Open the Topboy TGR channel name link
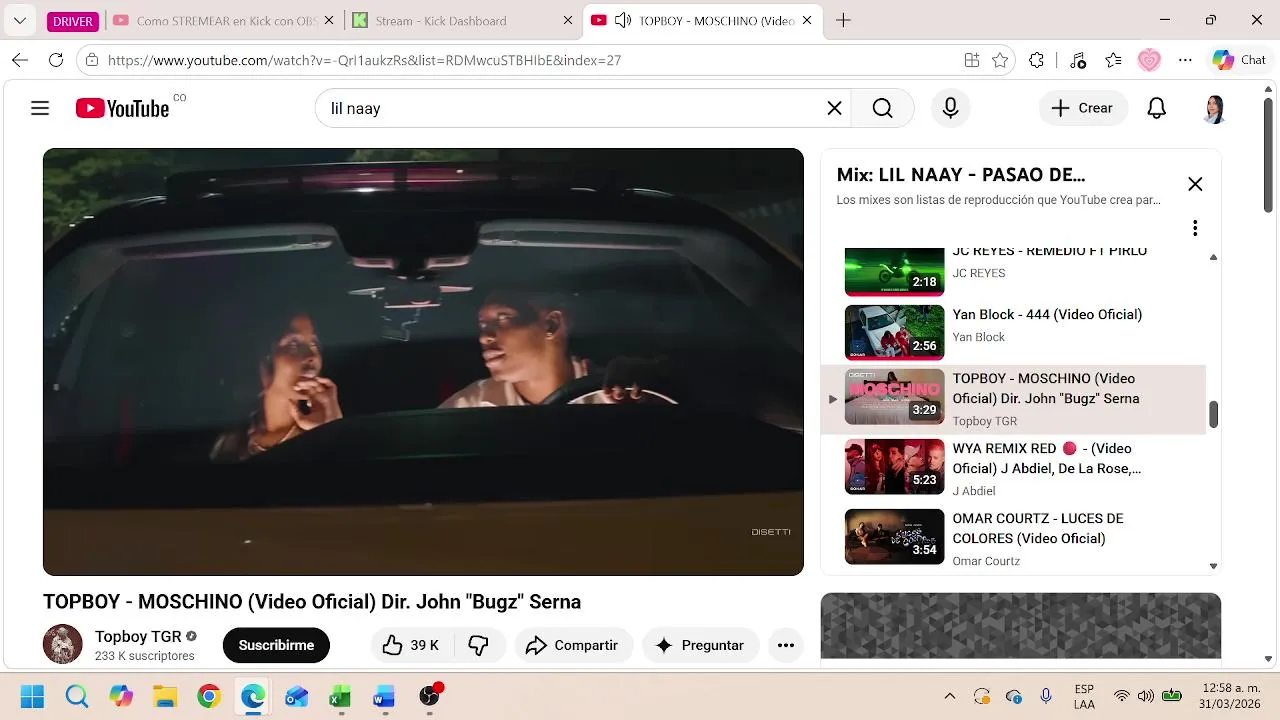Image resolution: width=1280 pixels, height=720 pixels. point(138,636)
